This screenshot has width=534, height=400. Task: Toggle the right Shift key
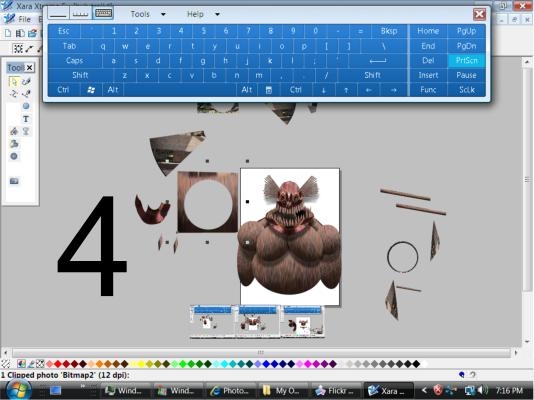(372, 75)
